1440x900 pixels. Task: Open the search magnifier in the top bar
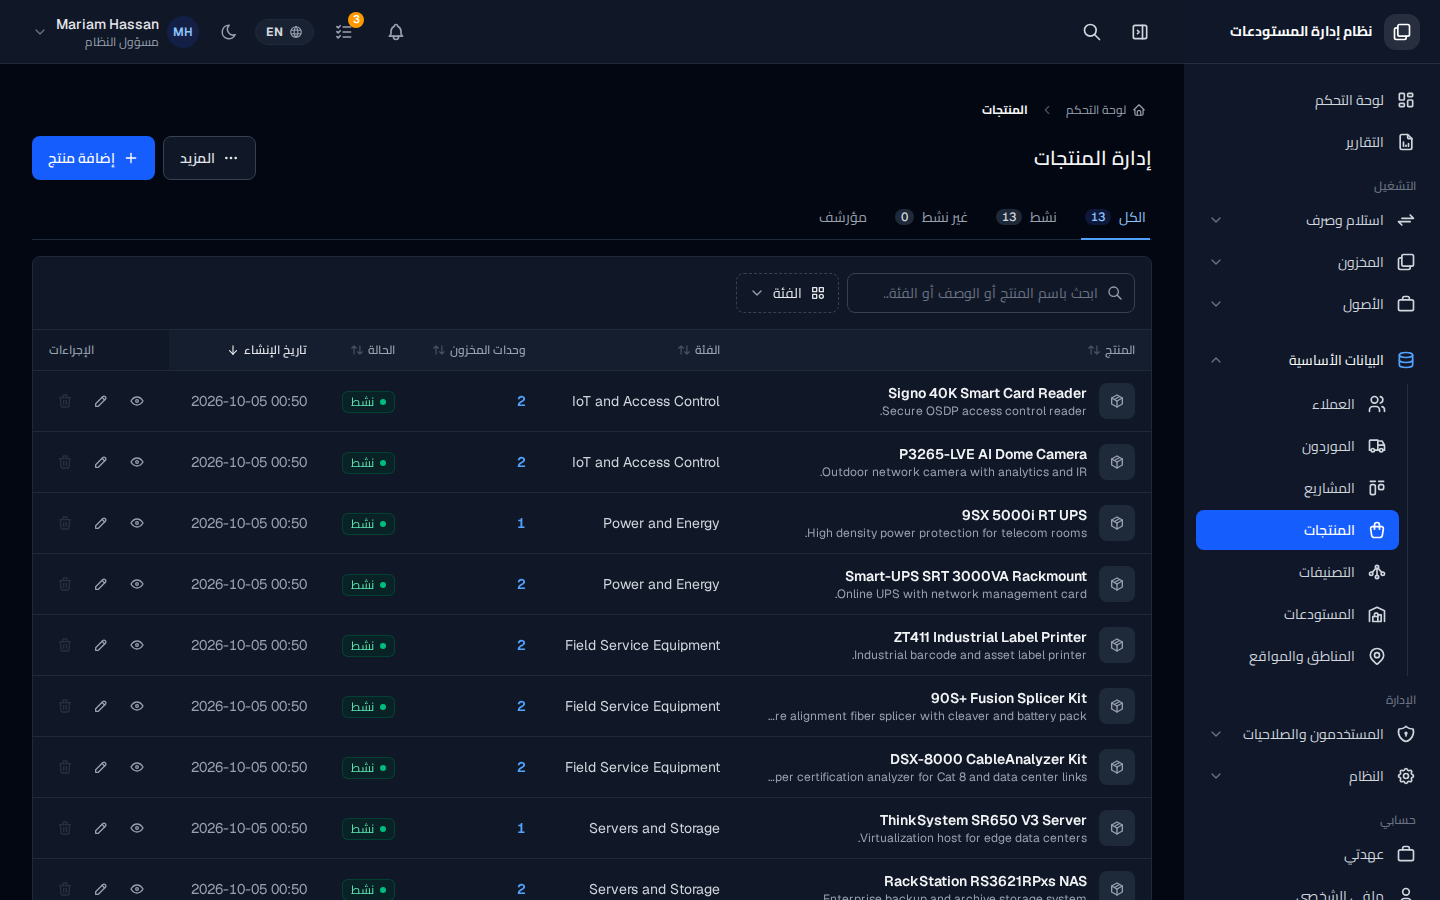[1092, 32]
